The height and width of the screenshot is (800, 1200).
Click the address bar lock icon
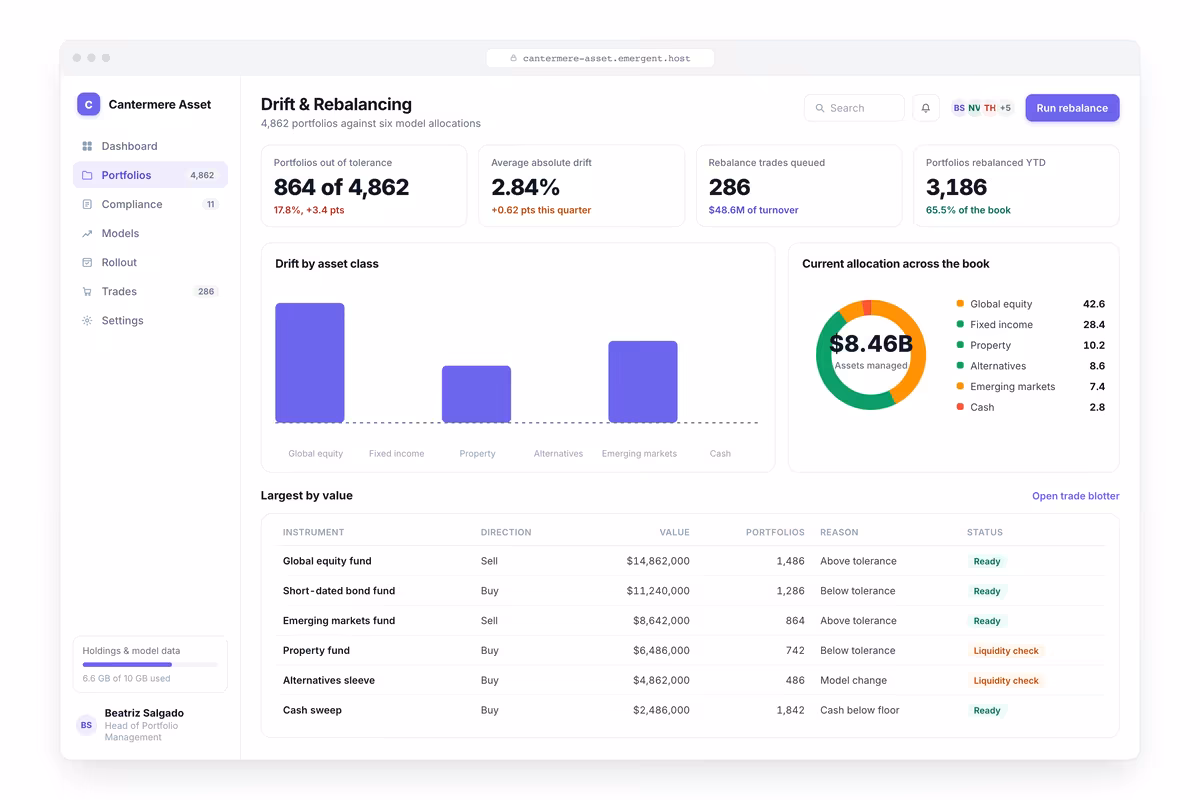coord(514,58)
